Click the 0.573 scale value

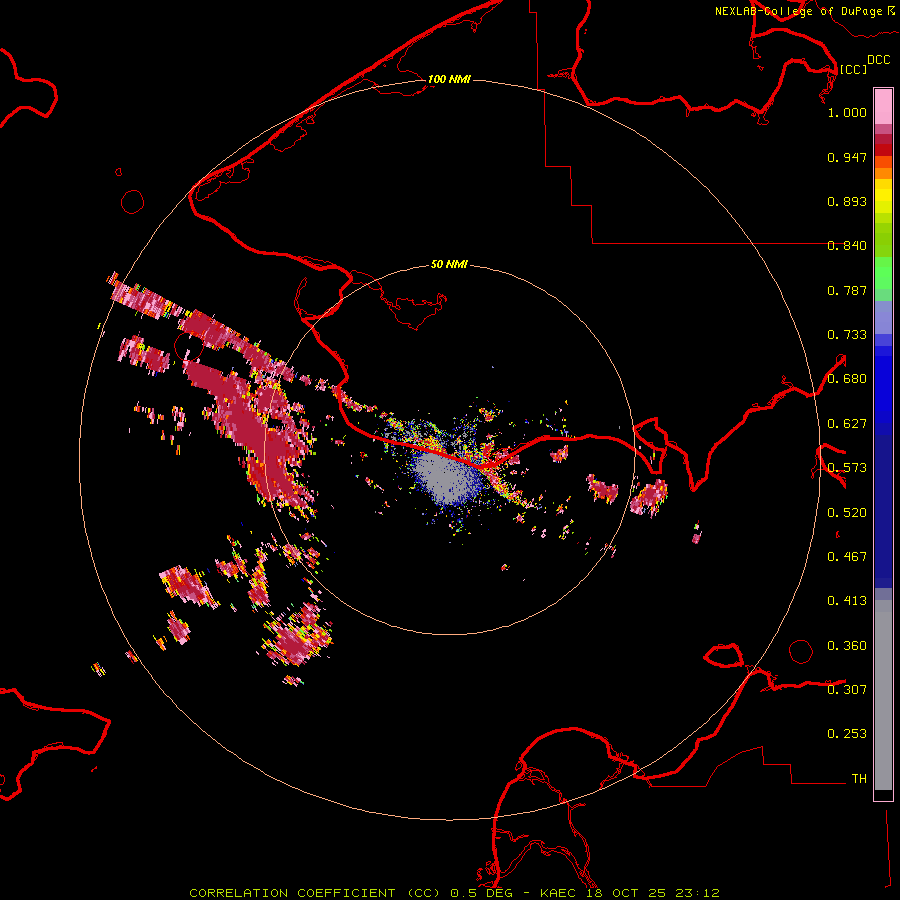847,468
